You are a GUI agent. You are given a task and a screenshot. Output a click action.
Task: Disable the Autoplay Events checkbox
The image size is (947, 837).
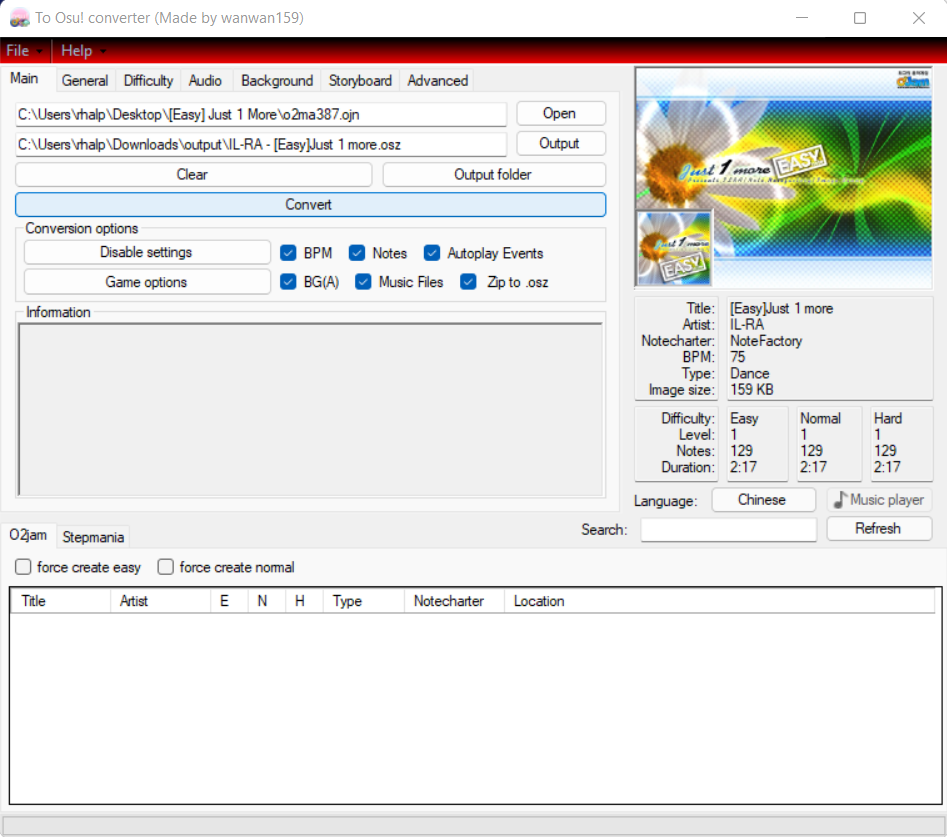pos(432,253)
